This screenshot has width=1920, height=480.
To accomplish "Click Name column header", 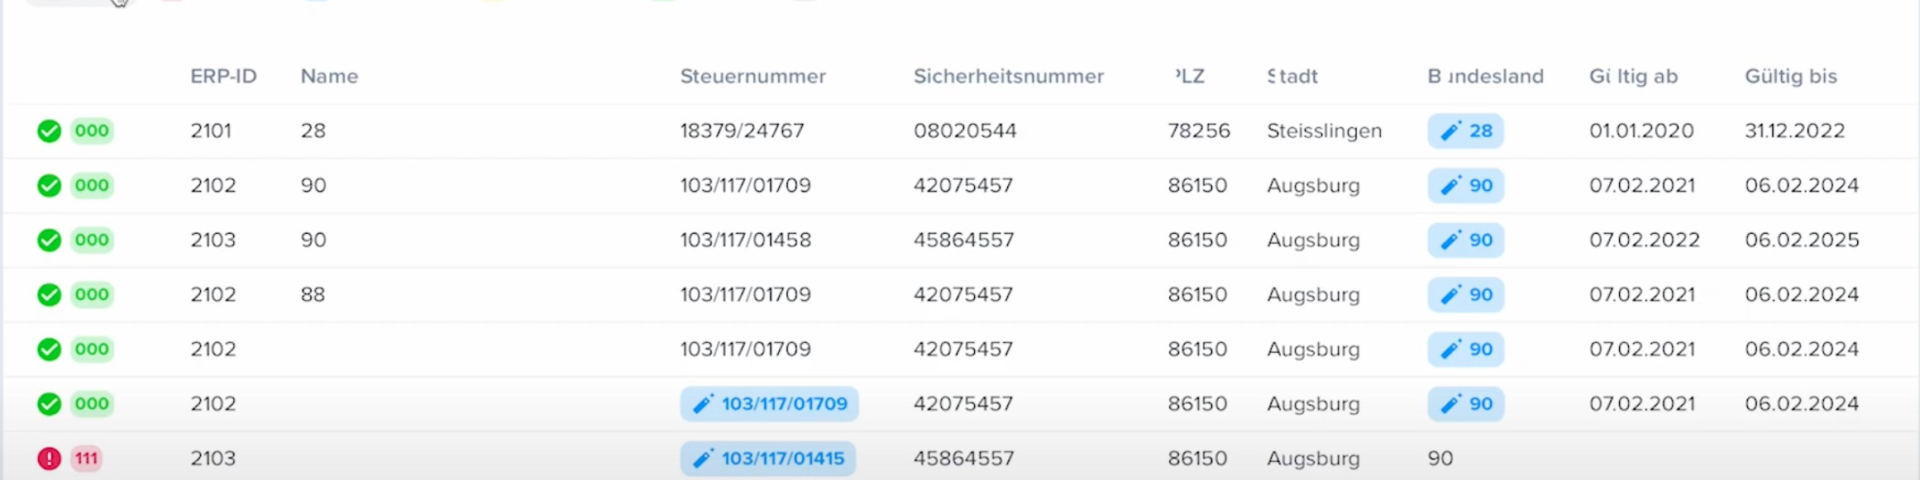I will tap(329, 76).
